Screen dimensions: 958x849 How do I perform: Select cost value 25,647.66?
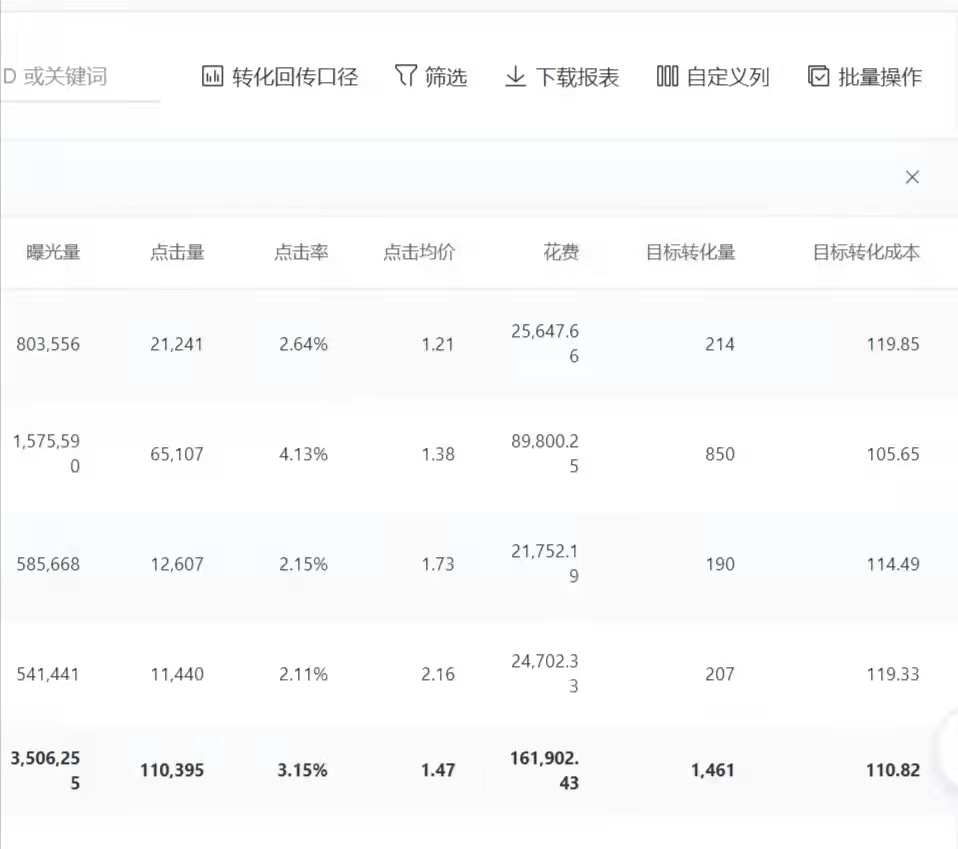click(x=545, y=343)
